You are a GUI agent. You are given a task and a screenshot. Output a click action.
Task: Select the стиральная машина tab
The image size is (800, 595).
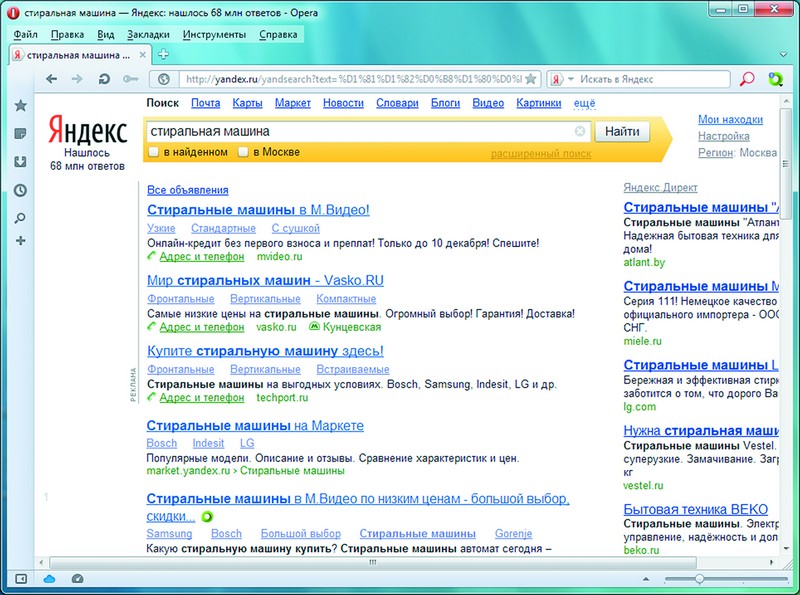tap(80, 55)
